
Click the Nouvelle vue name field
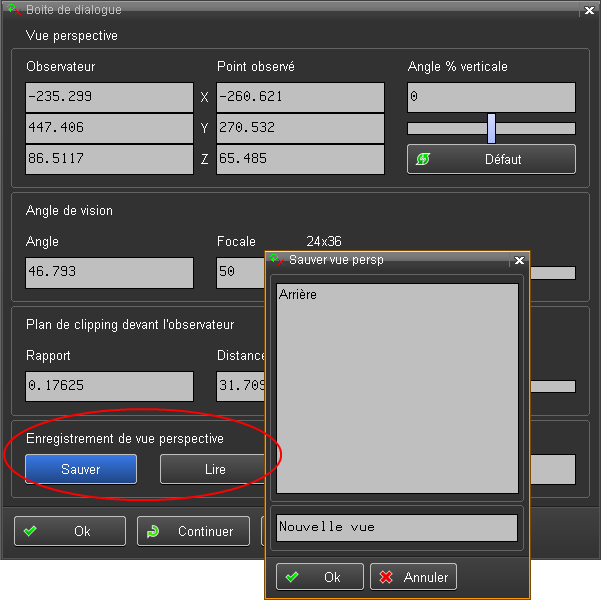tap(396, 528)
